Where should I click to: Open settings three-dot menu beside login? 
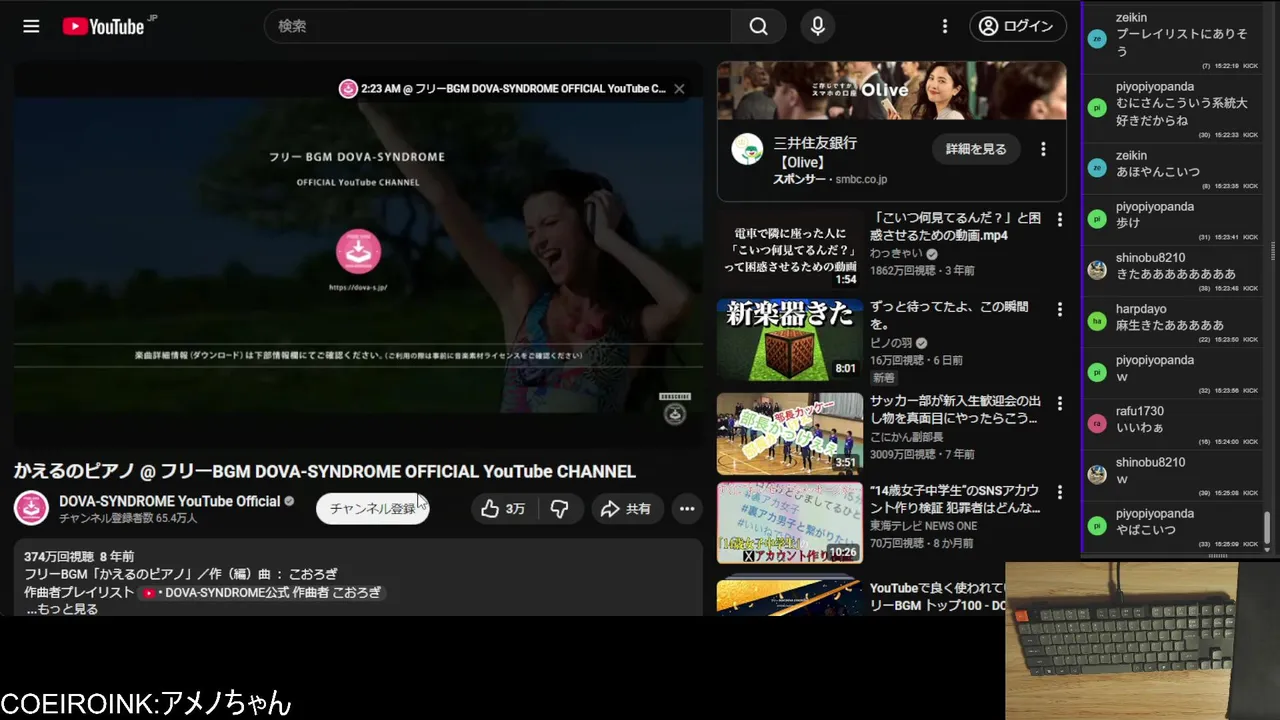pos(945,26)
